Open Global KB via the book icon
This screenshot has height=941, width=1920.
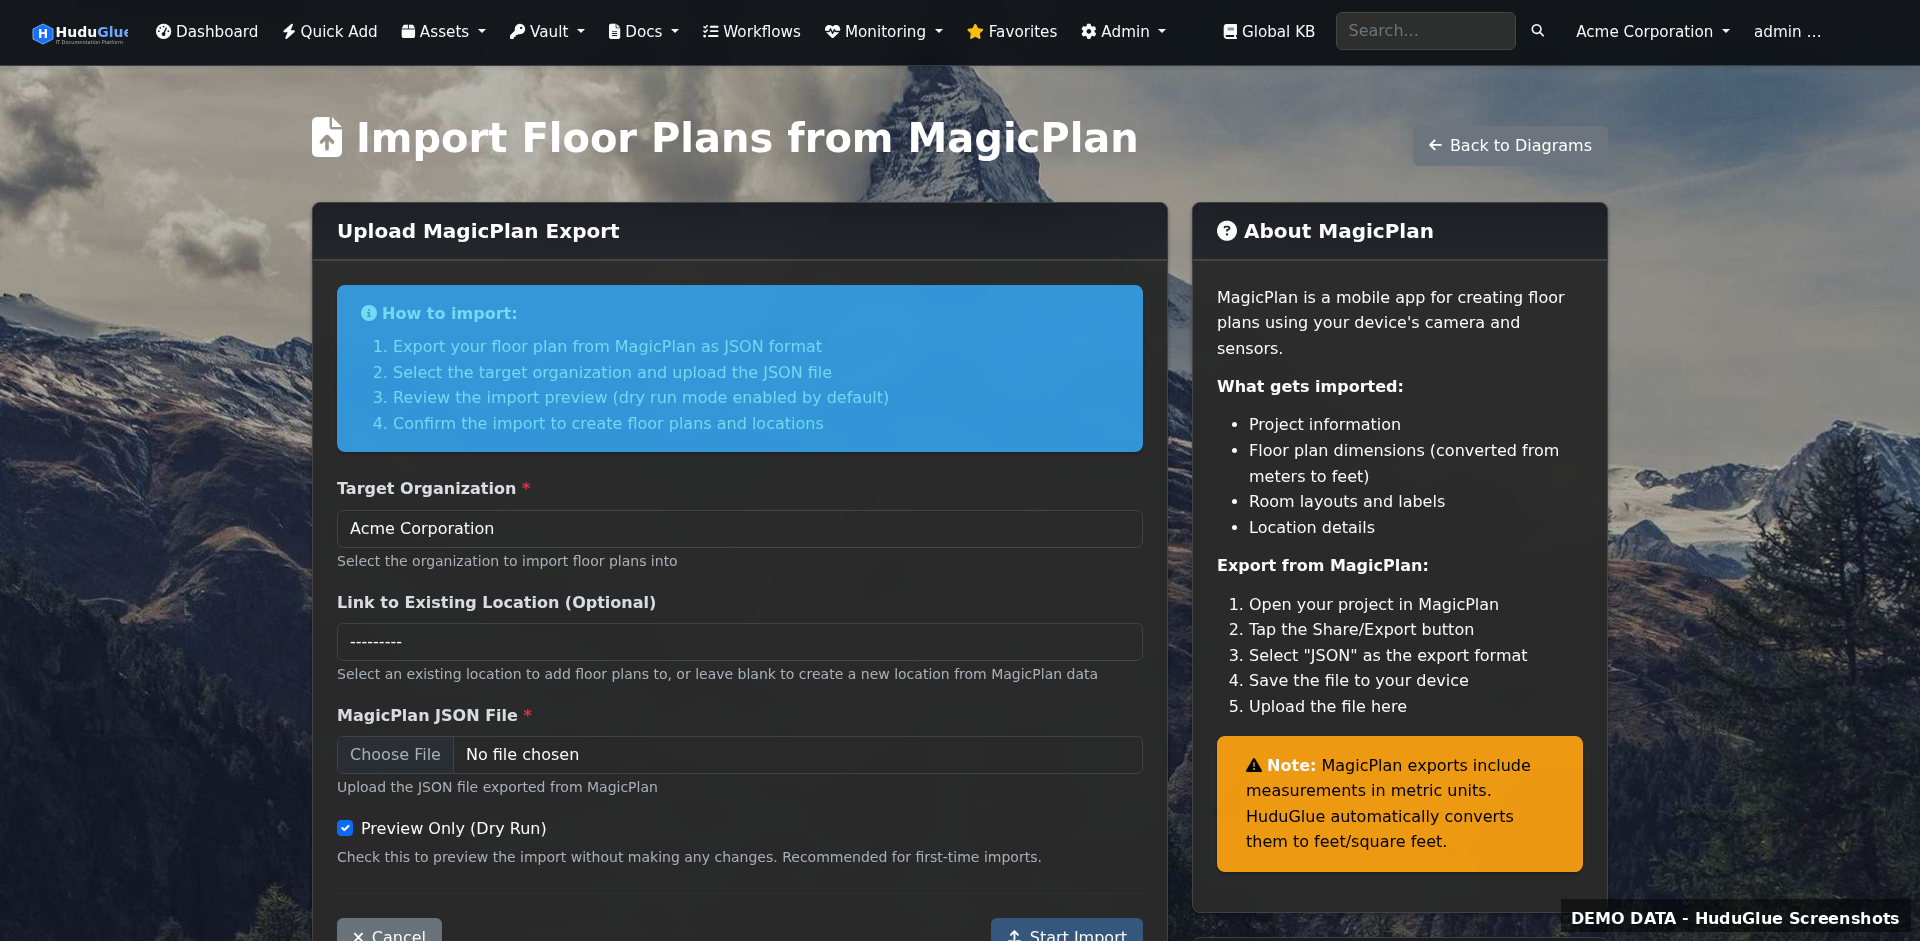(1229, 31)
